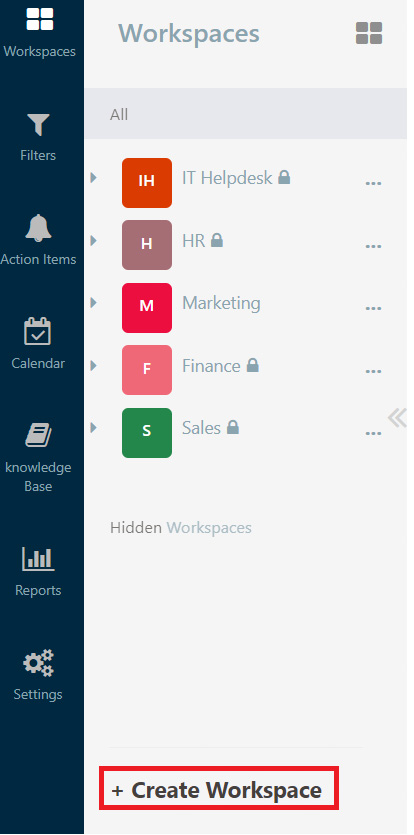
Task: Click the Workspaces grid icon in sidebar
Action: 39,18
